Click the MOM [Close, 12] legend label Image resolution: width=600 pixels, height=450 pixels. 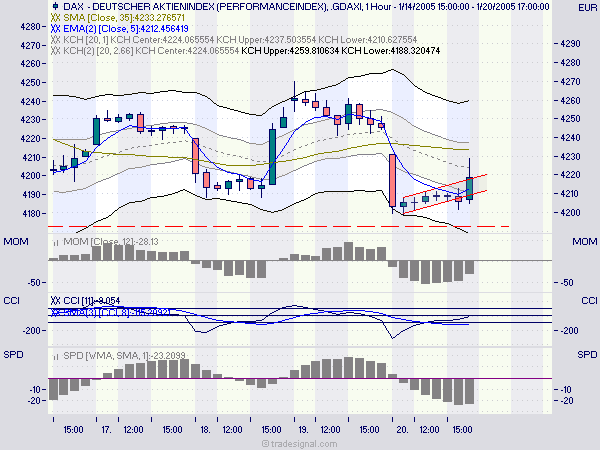coord(111,242)
